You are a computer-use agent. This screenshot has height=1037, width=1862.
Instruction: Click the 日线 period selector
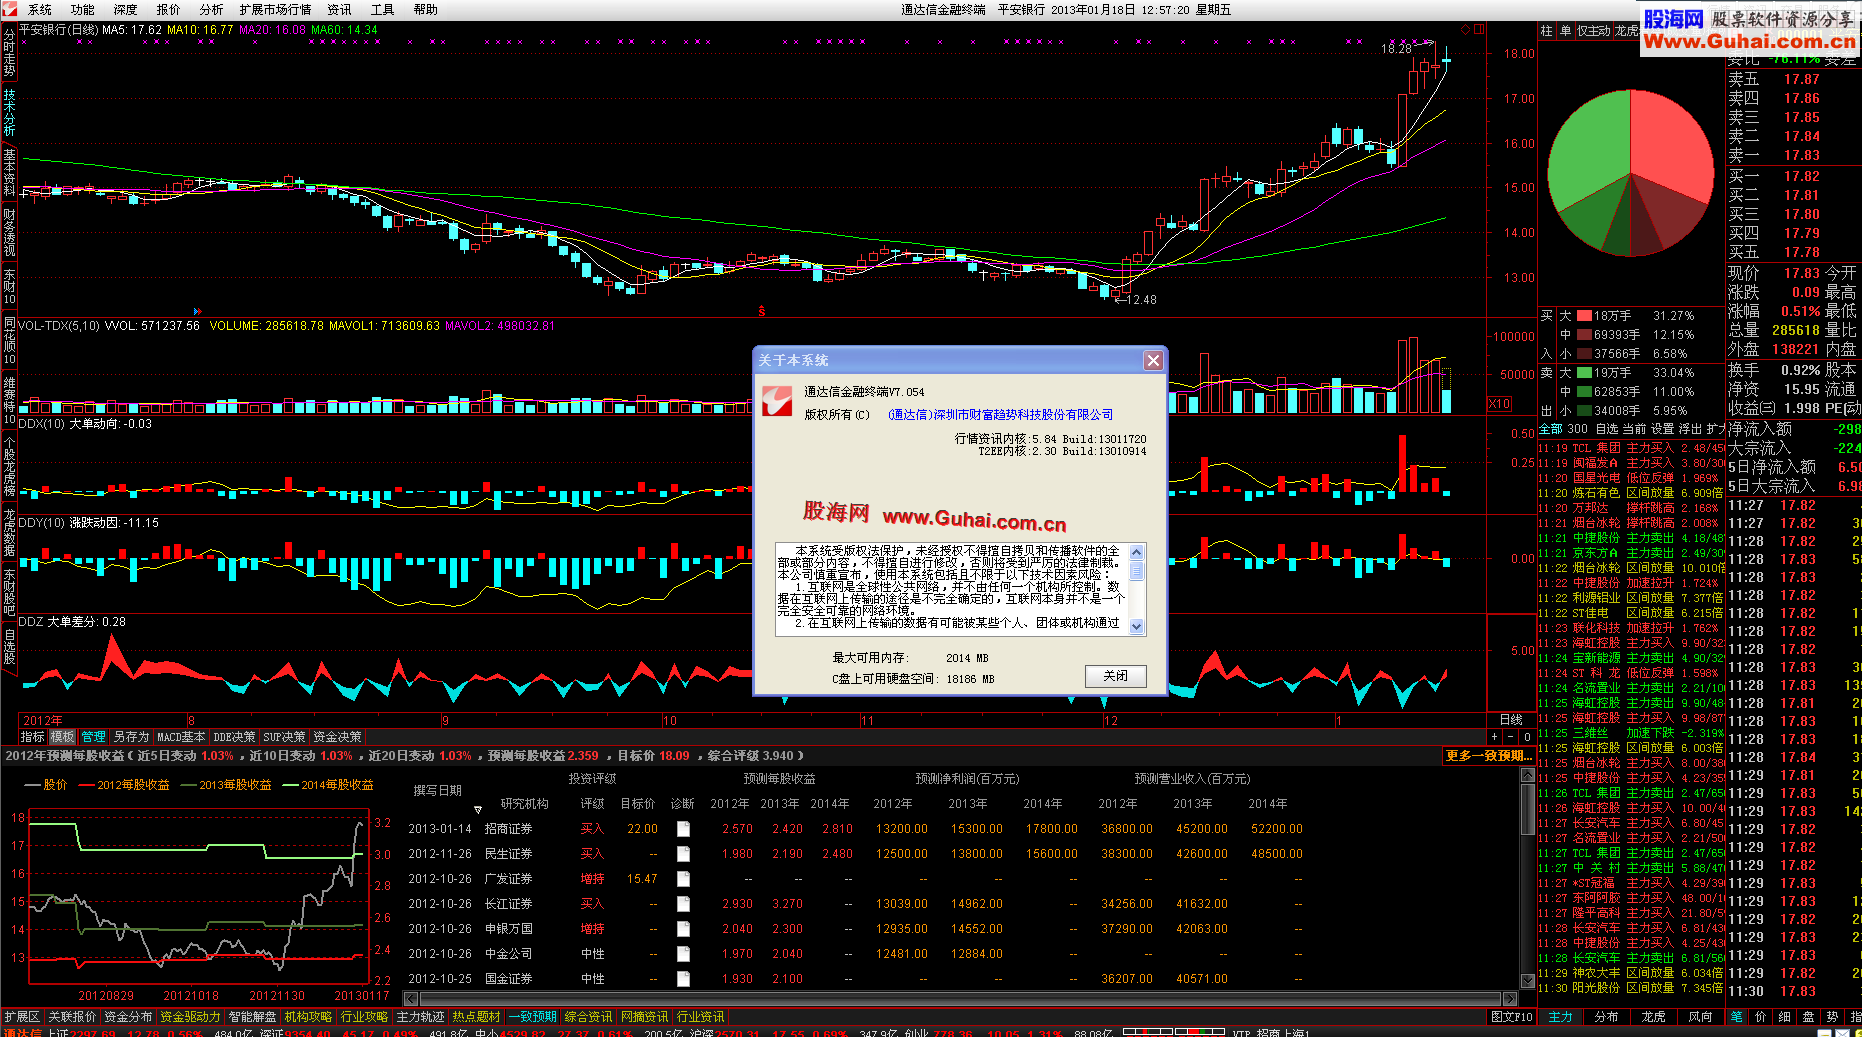click(1511, 720)
